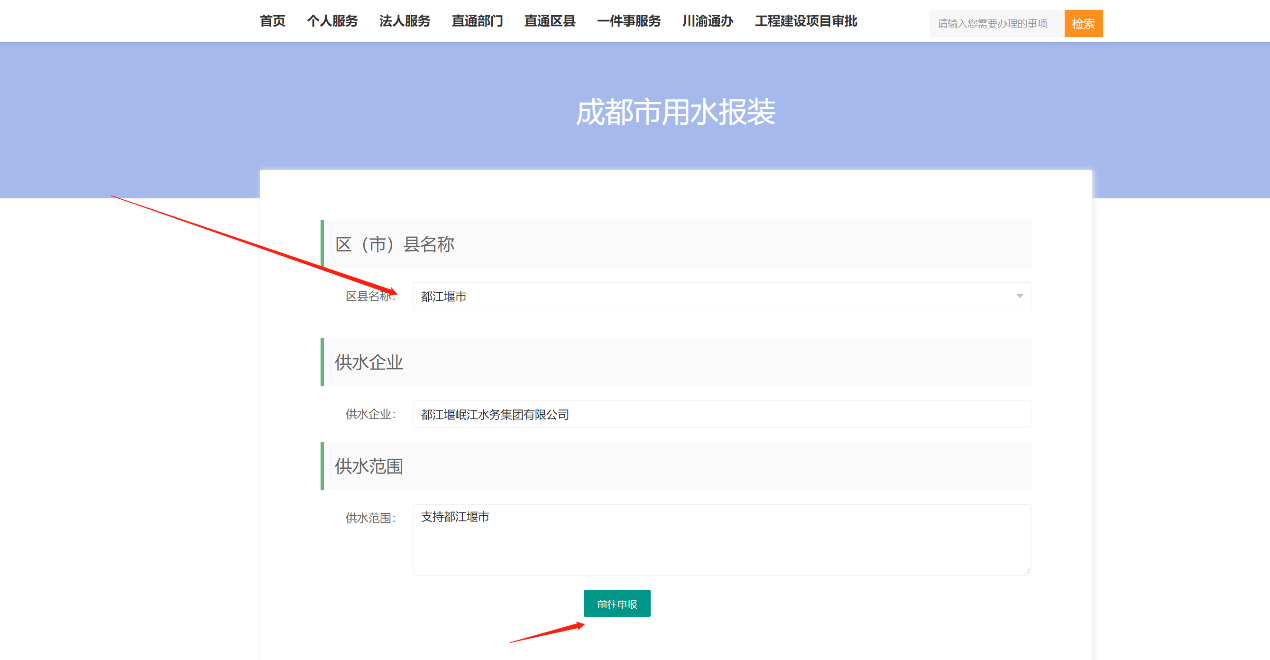
Task: Click the 供水企业 company name field
Action: [721, 414]
